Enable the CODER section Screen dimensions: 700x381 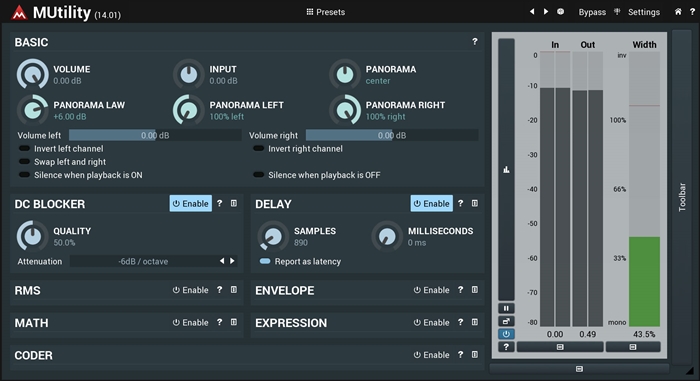pyautogui.click(x=432, y=355)
